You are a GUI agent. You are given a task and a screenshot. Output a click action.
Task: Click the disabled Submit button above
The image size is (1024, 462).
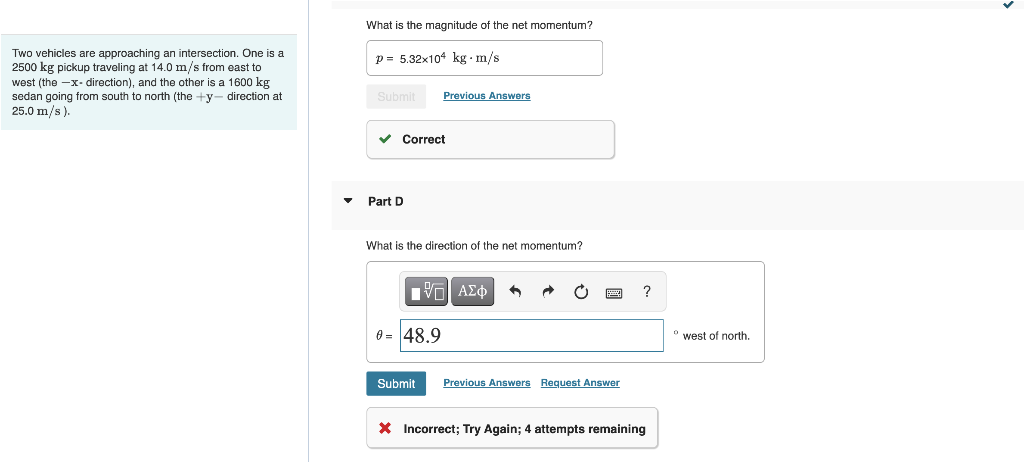396,97
